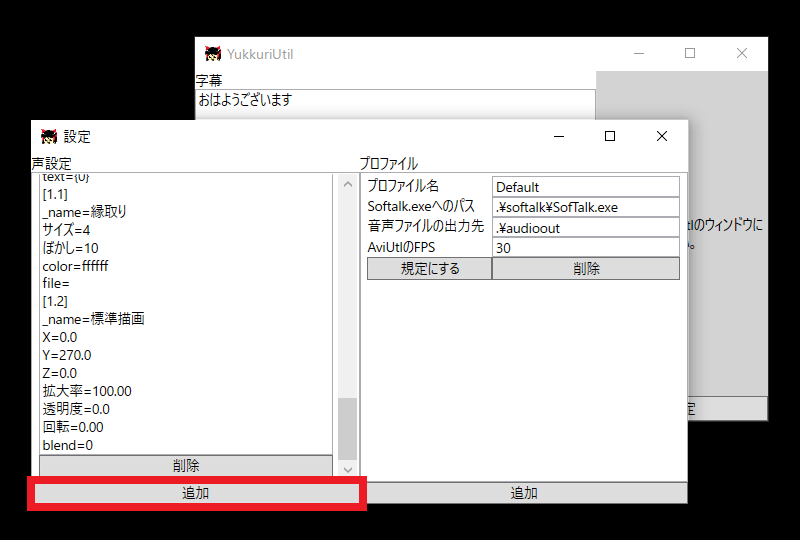Viewport: 800px width, 540px height.
Task: Maximize the 設定 window
Action: click(610, 136)
